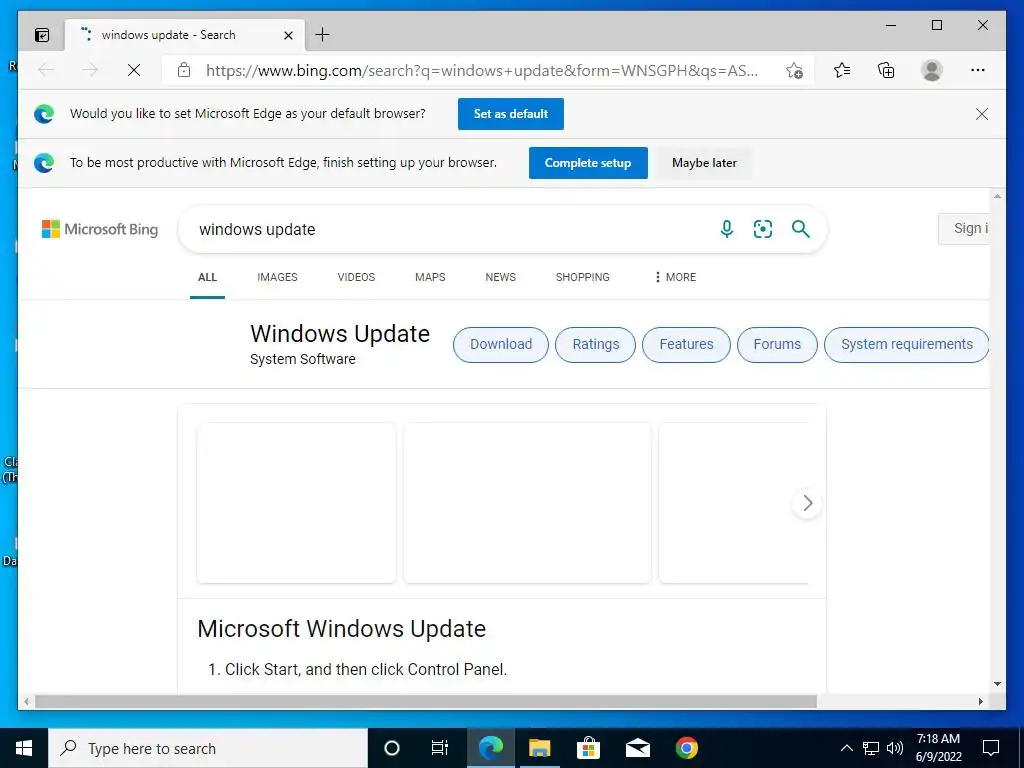Switch to IMAGES results tab
The image size is (1024, 768).
(x=277, y=277)
